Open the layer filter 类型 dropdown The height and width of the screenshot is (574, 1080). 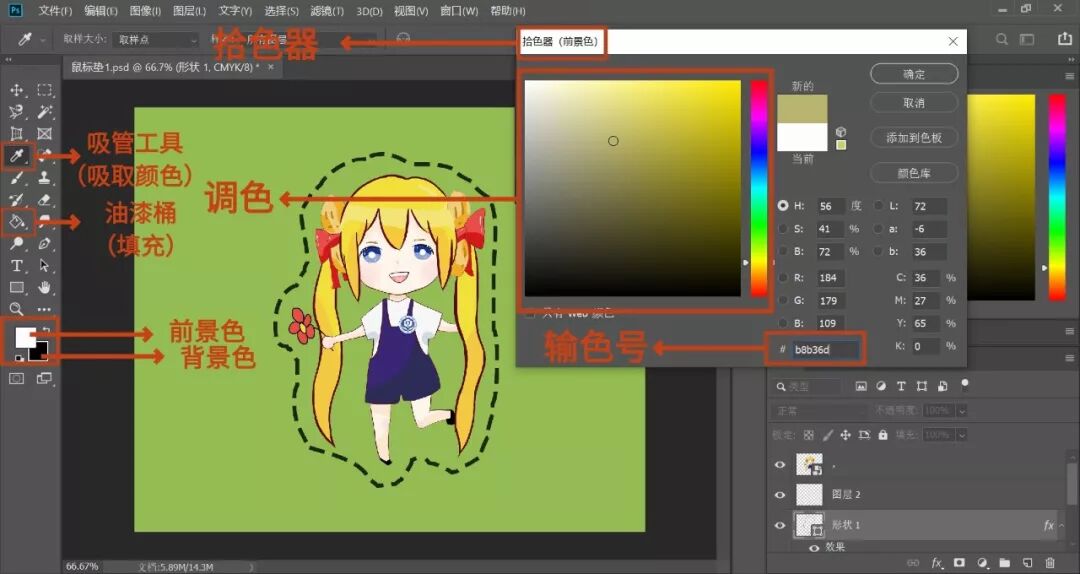tap(807, 387)
